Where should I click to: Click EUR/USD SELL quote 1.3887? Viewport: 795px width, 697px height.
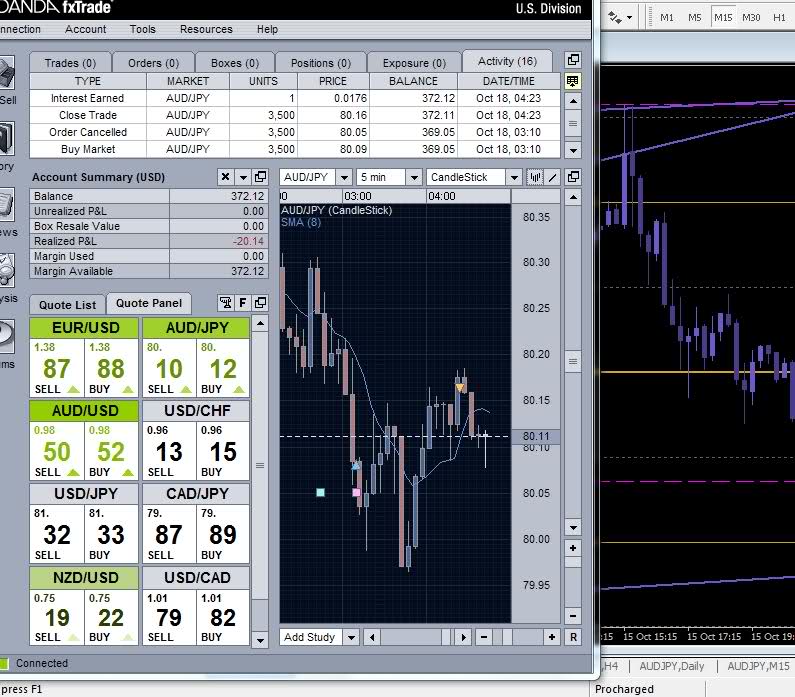point(56,368)
